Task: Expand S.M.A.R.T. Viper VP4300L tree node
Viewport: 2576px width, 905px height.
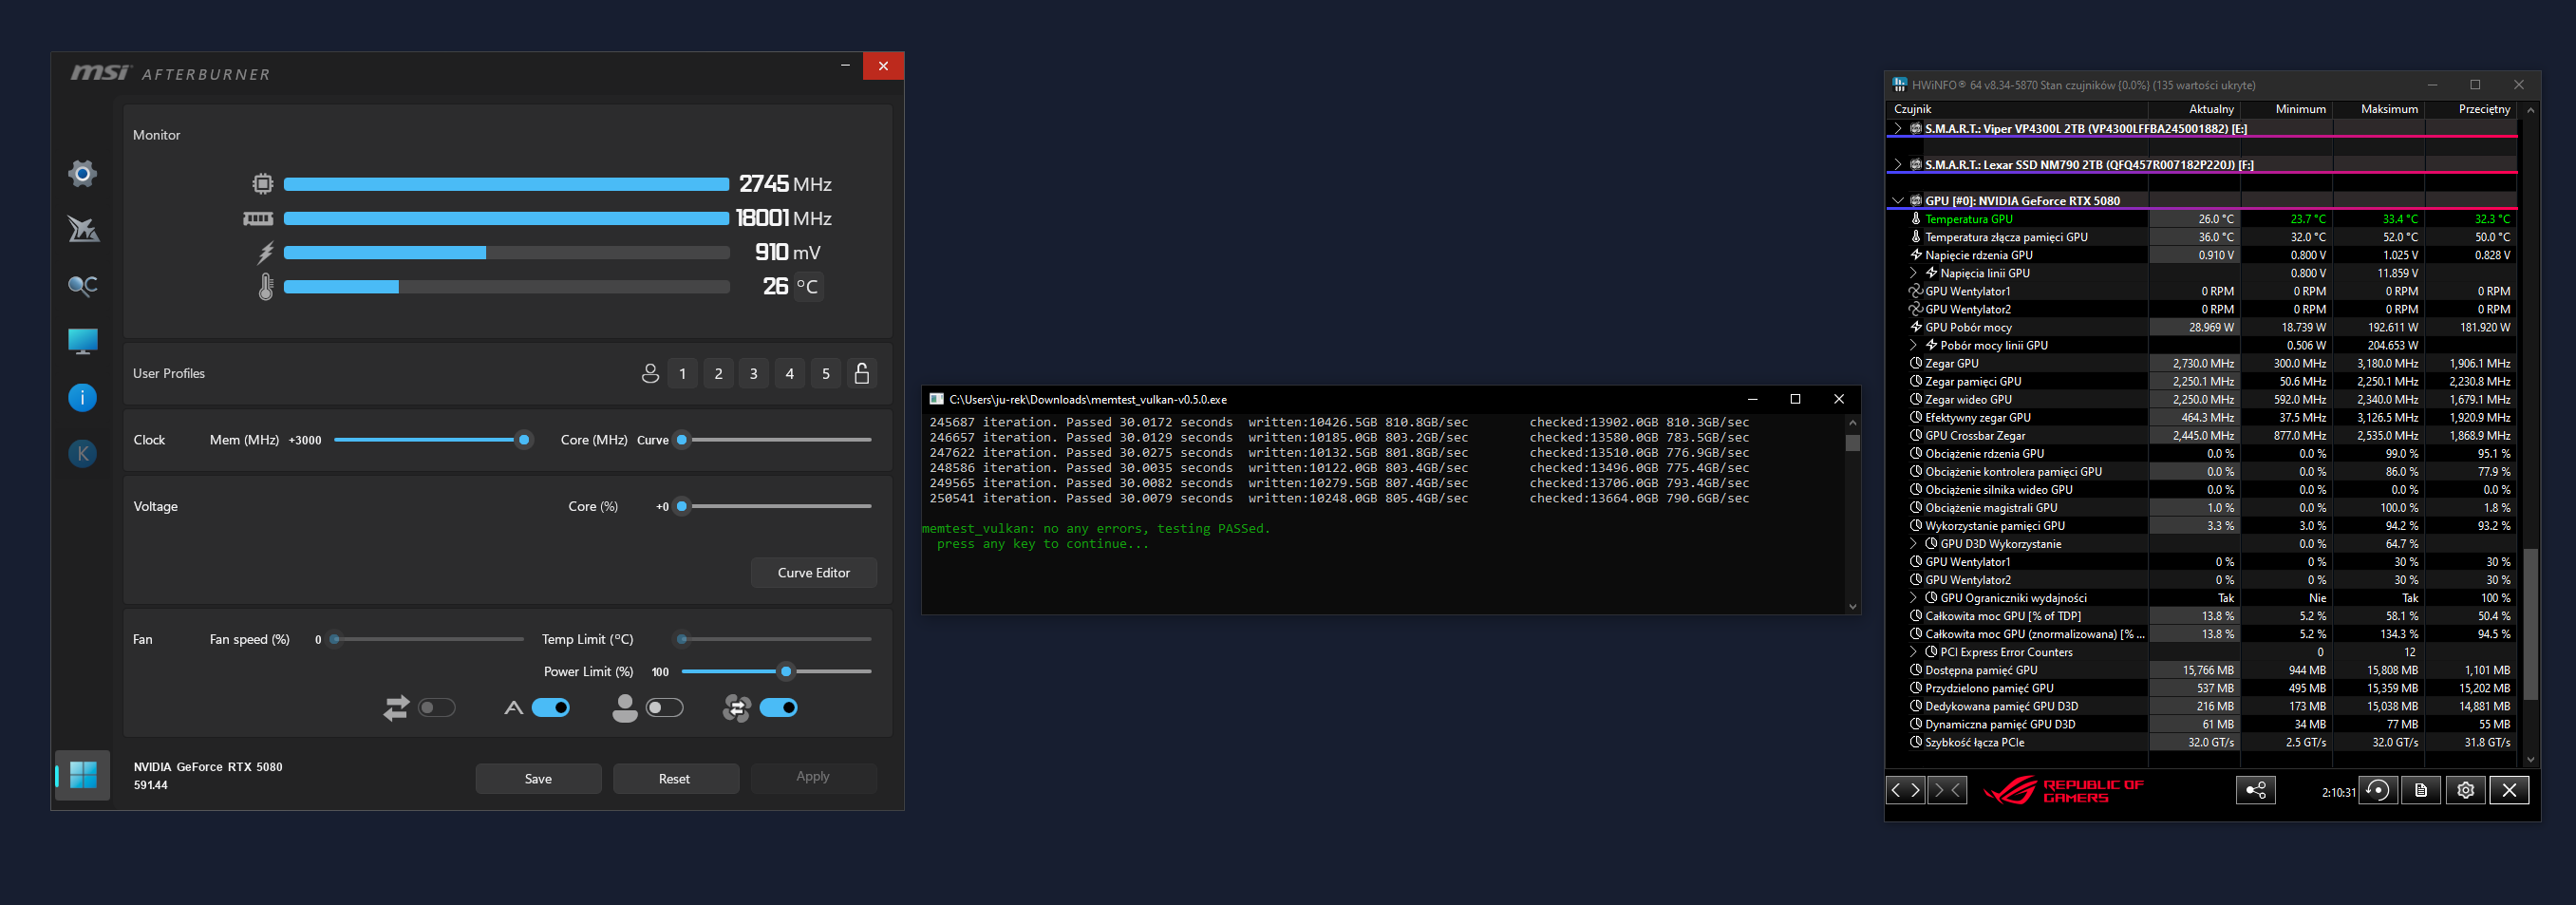Action: tap(1897, 129)
